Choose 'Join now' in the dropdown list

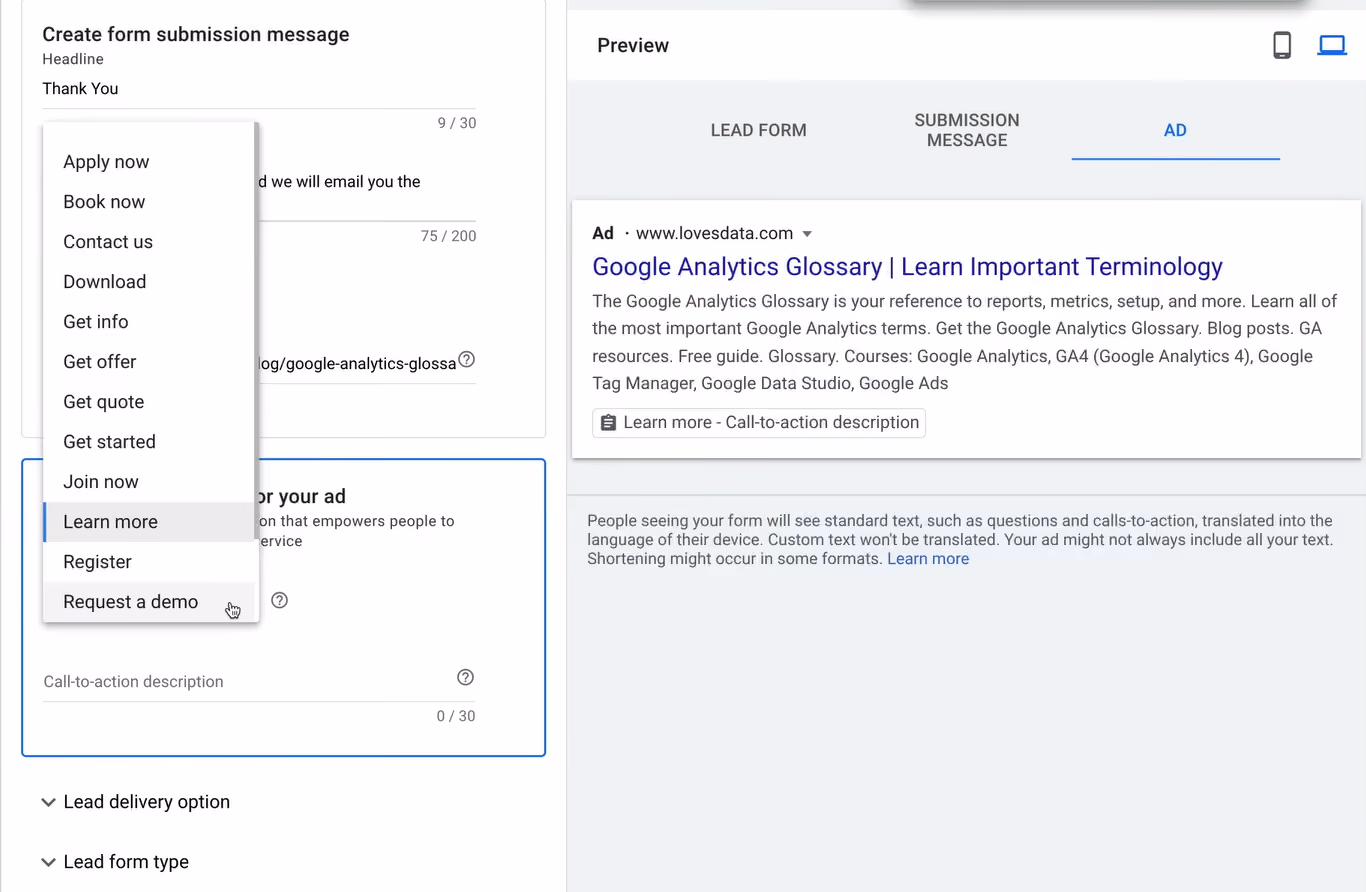[150, 482]
